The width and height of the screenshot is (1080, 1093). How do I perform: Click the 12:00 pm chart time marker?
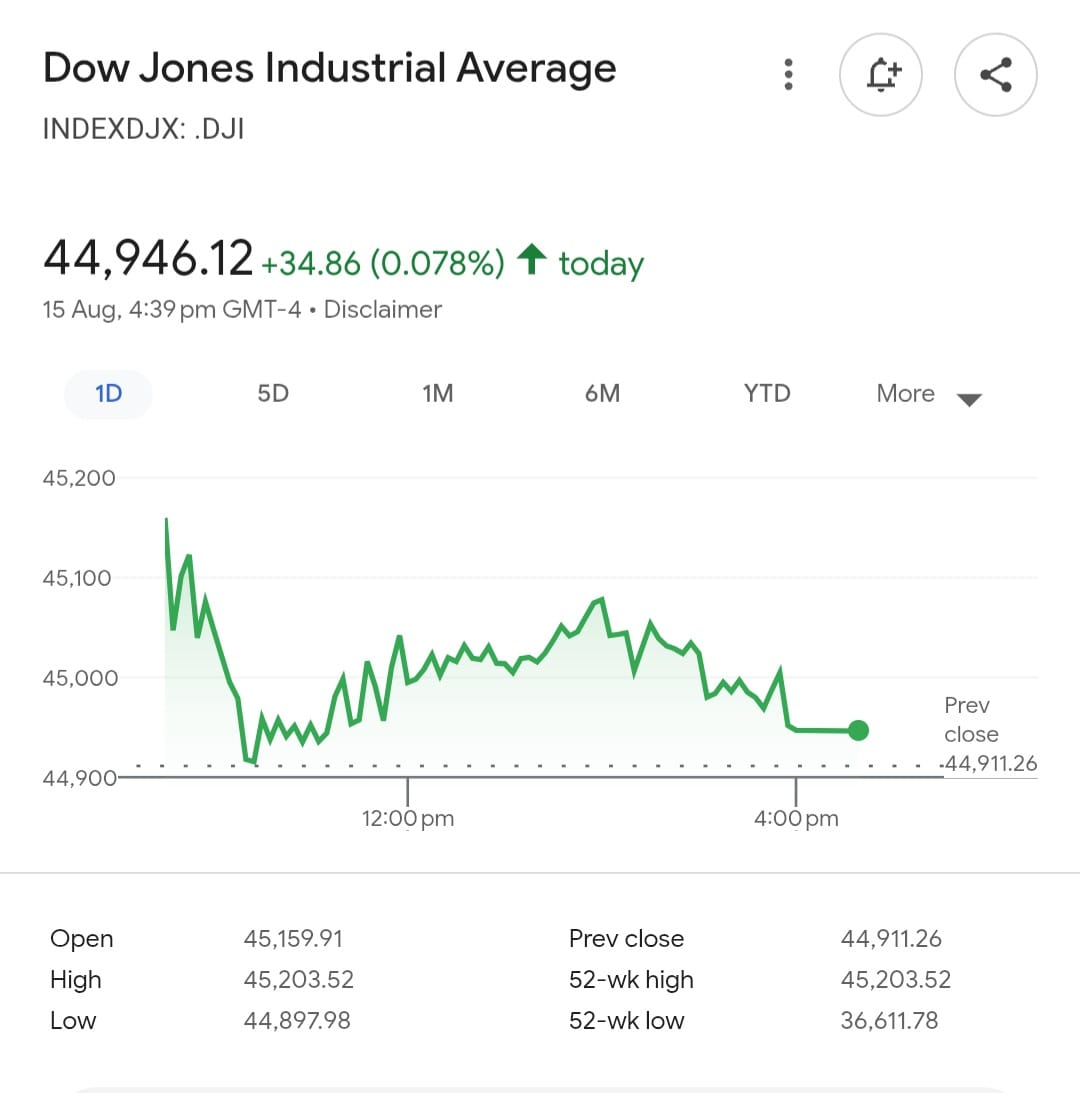[408, 818]
